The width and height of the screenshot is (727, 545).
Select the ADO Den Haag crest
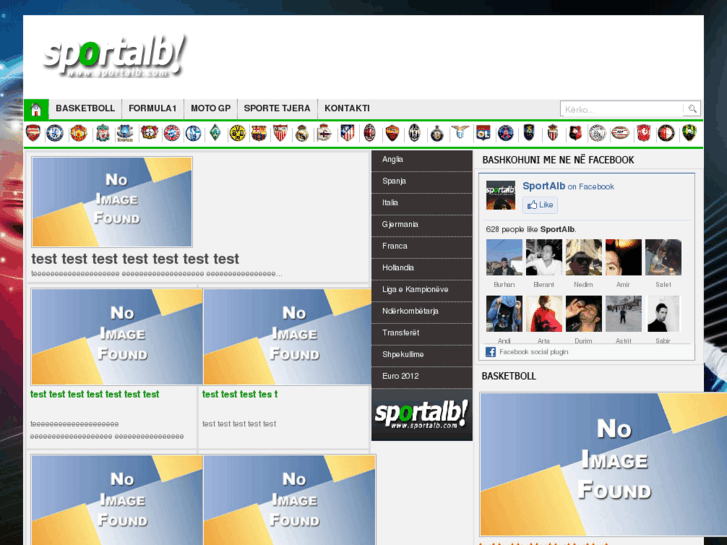pyautogui.click(x=689, y=133)
